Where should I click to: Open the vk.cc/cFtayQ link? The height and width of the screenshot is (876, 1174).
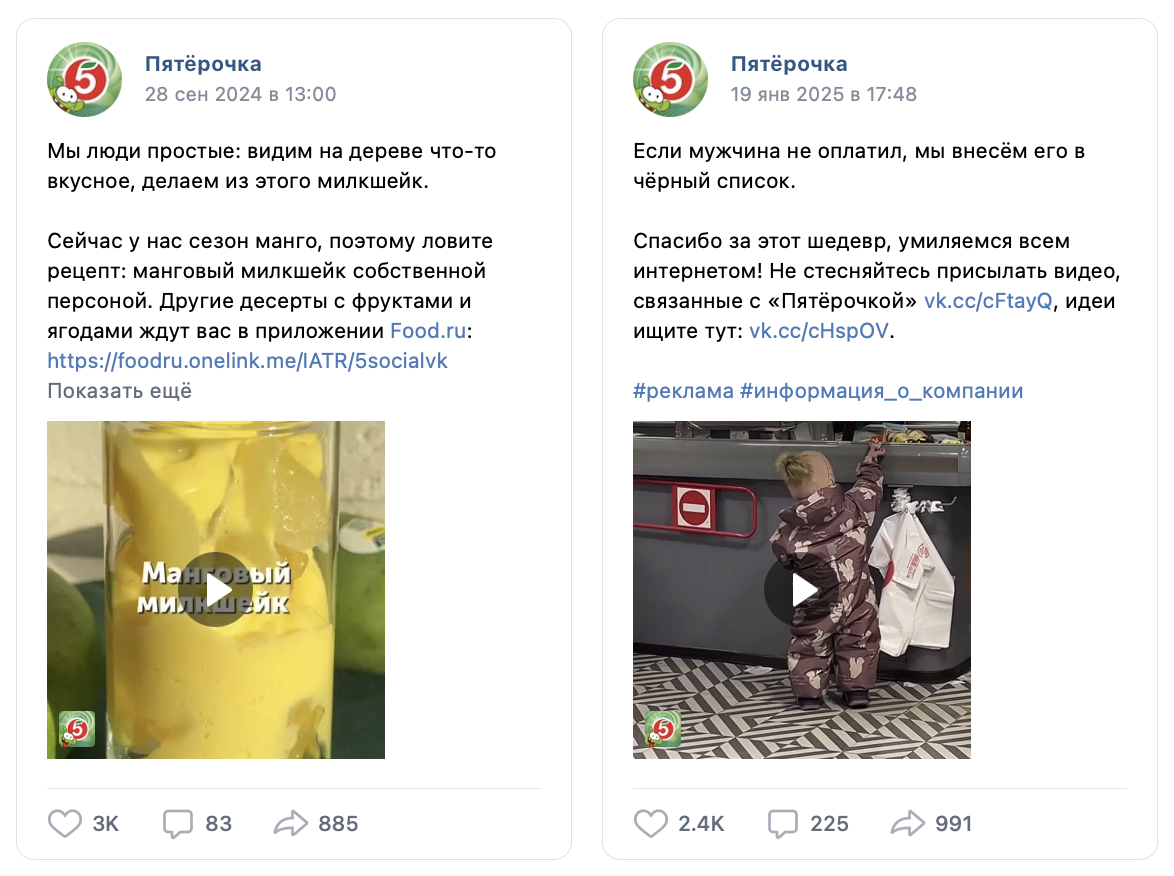point(988,301)
